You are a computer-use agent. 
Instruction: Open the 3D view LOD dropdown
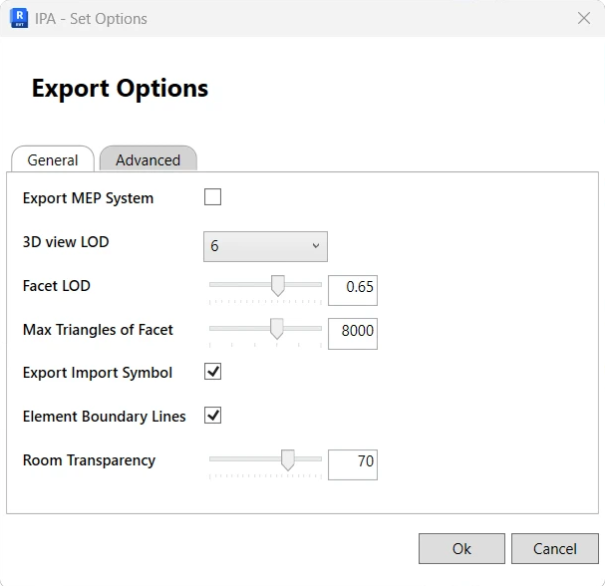265,246
